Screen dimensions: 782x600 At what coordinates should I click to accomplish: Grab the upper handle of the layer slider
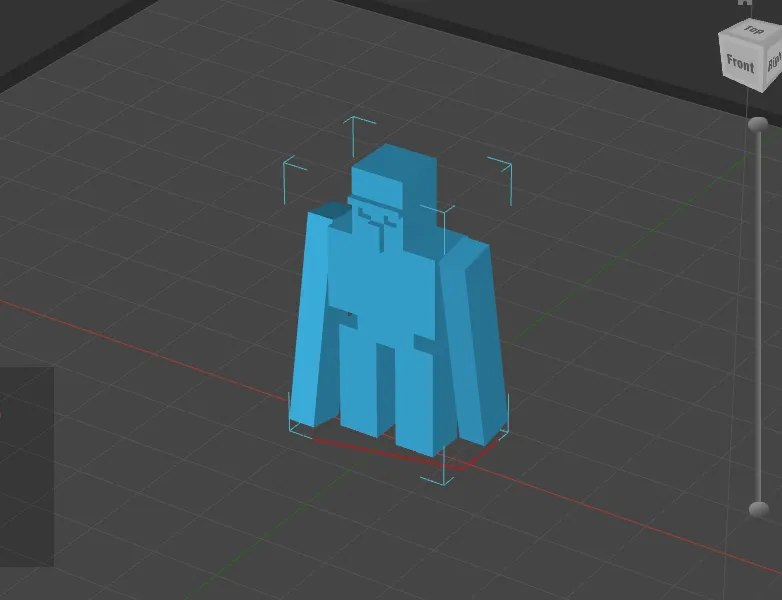point(759,124)
